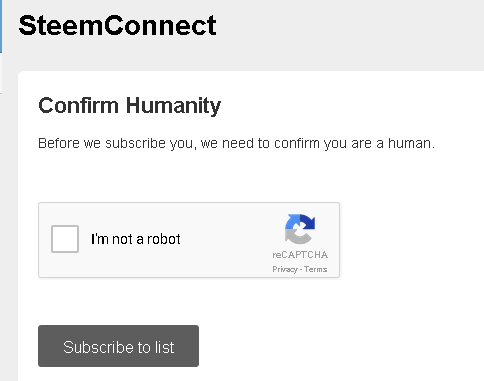Click empty space inside the reCAPTCHA widget

[x=227, y=240]
